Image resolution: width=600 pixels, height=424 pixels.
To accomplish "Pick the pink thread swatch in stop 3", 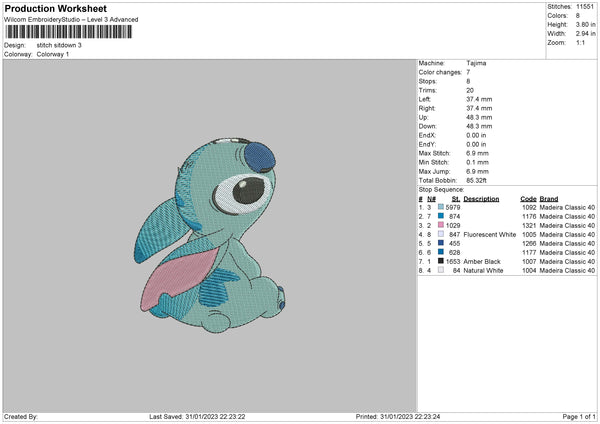I will [x=439, y=225].
